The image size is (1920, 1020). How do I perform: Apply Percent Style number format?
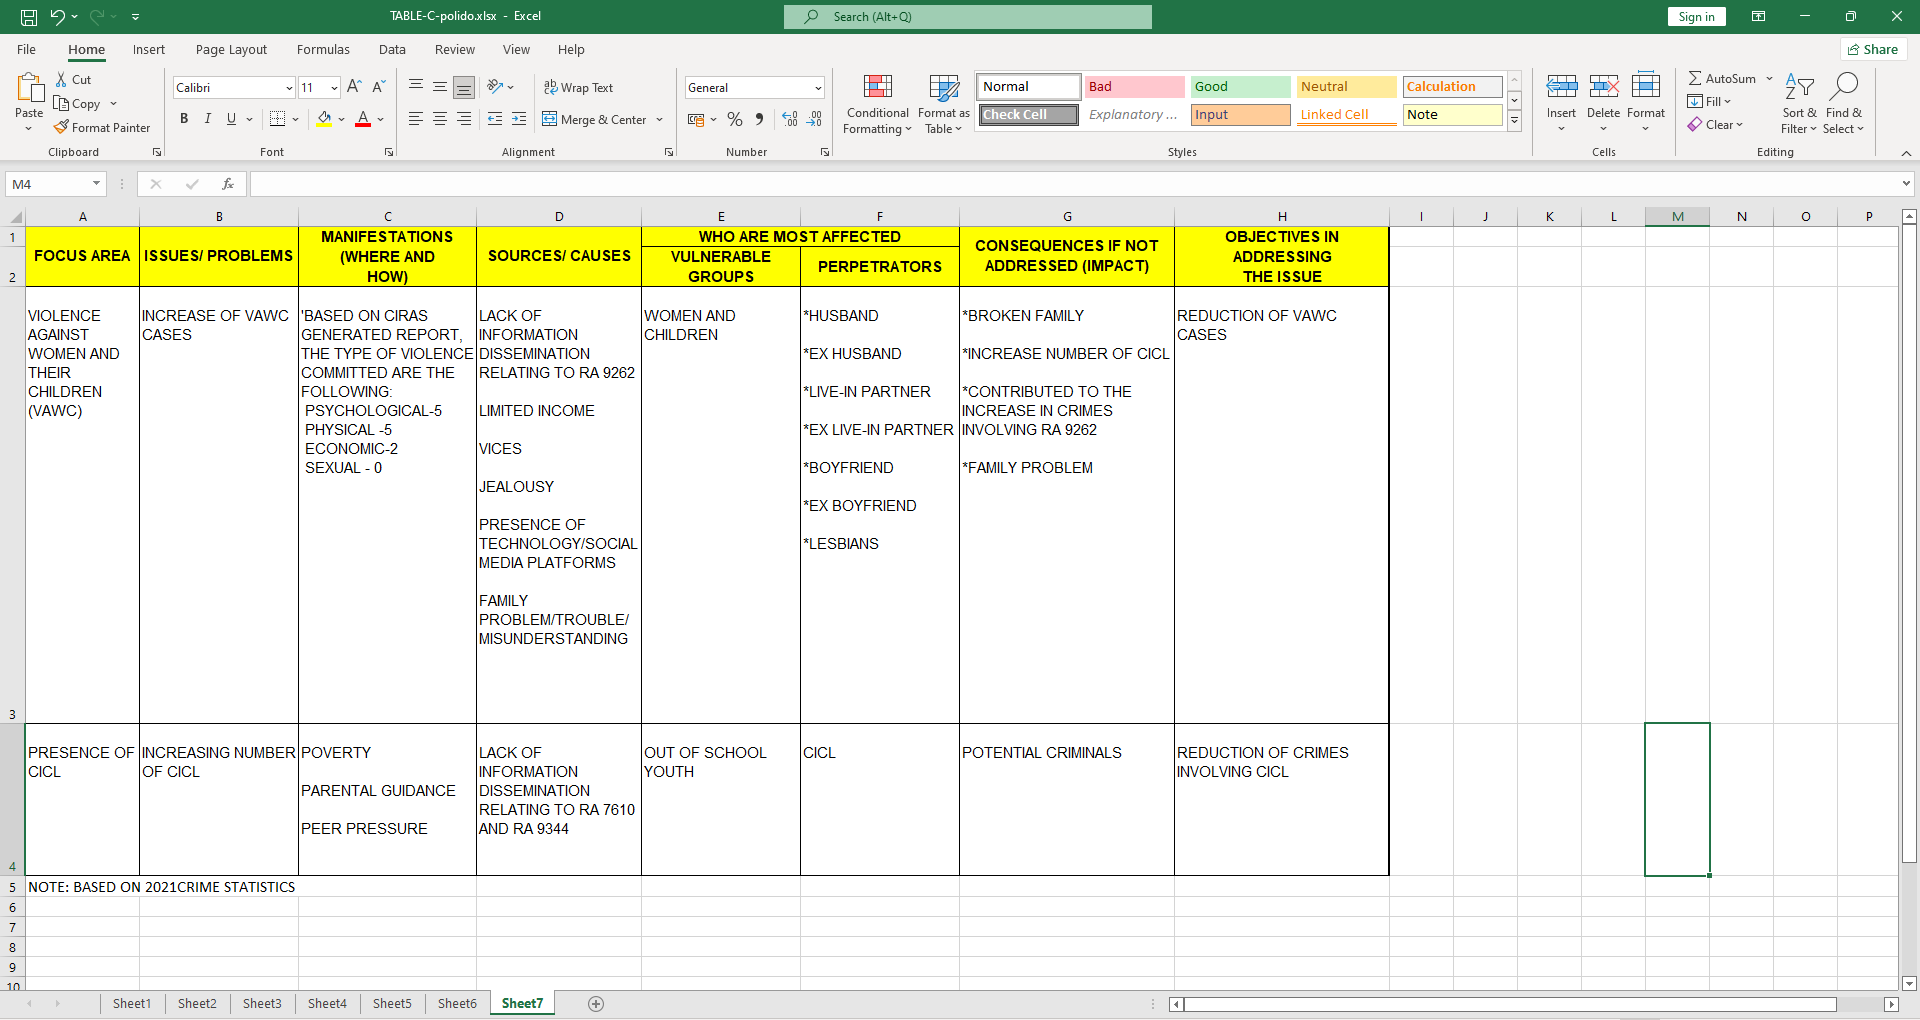click(735, 119)
